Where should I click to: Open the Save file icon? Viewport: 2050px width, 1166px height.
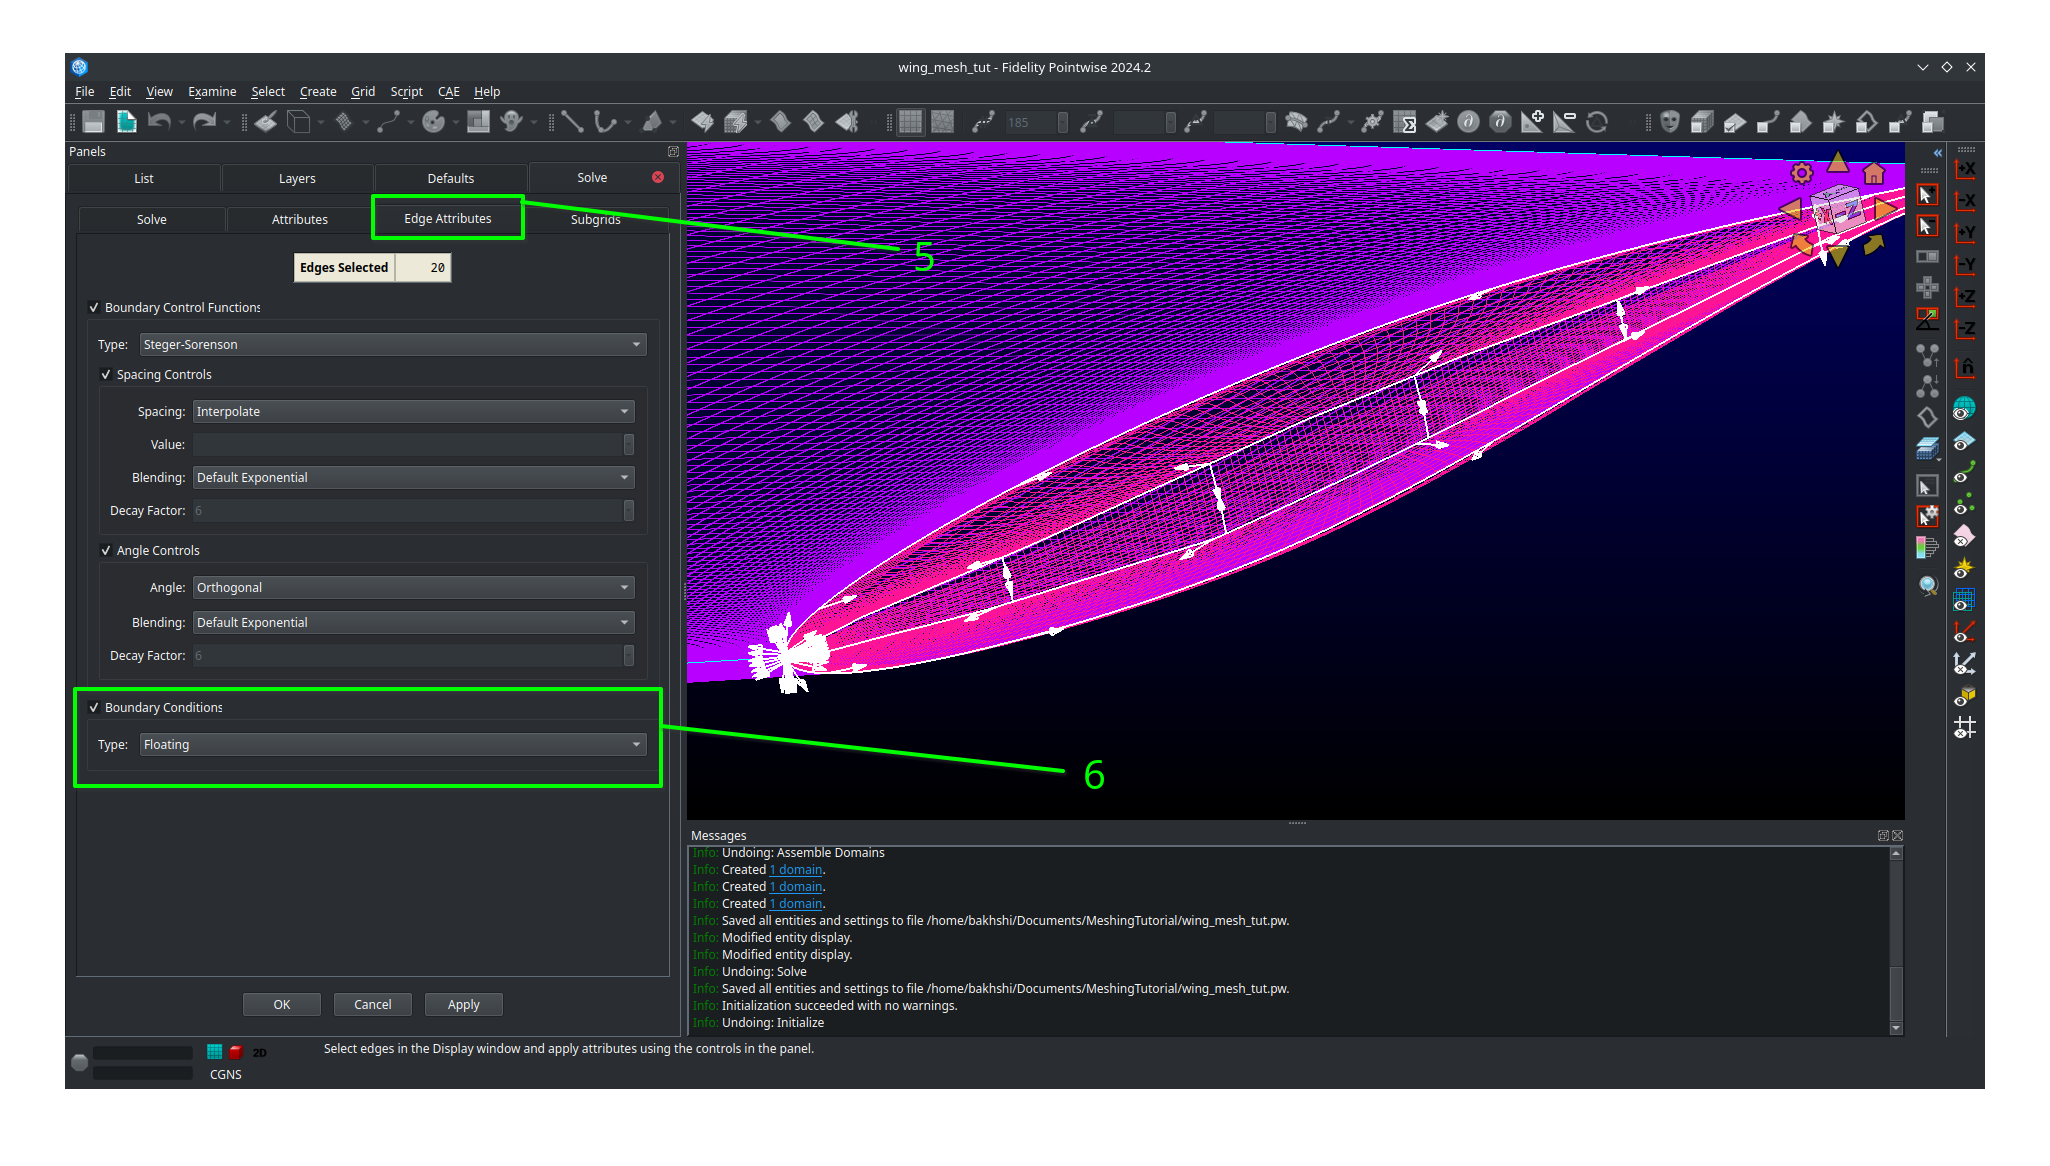92,121
